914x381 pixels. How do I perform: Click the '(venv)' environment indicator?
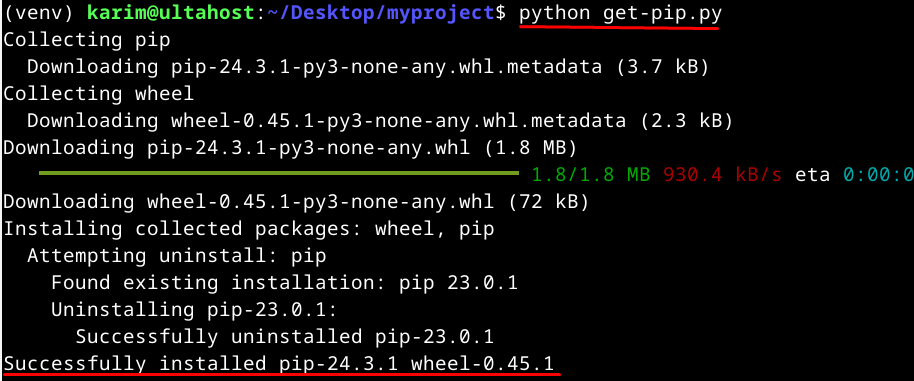[x=39, y=14]
